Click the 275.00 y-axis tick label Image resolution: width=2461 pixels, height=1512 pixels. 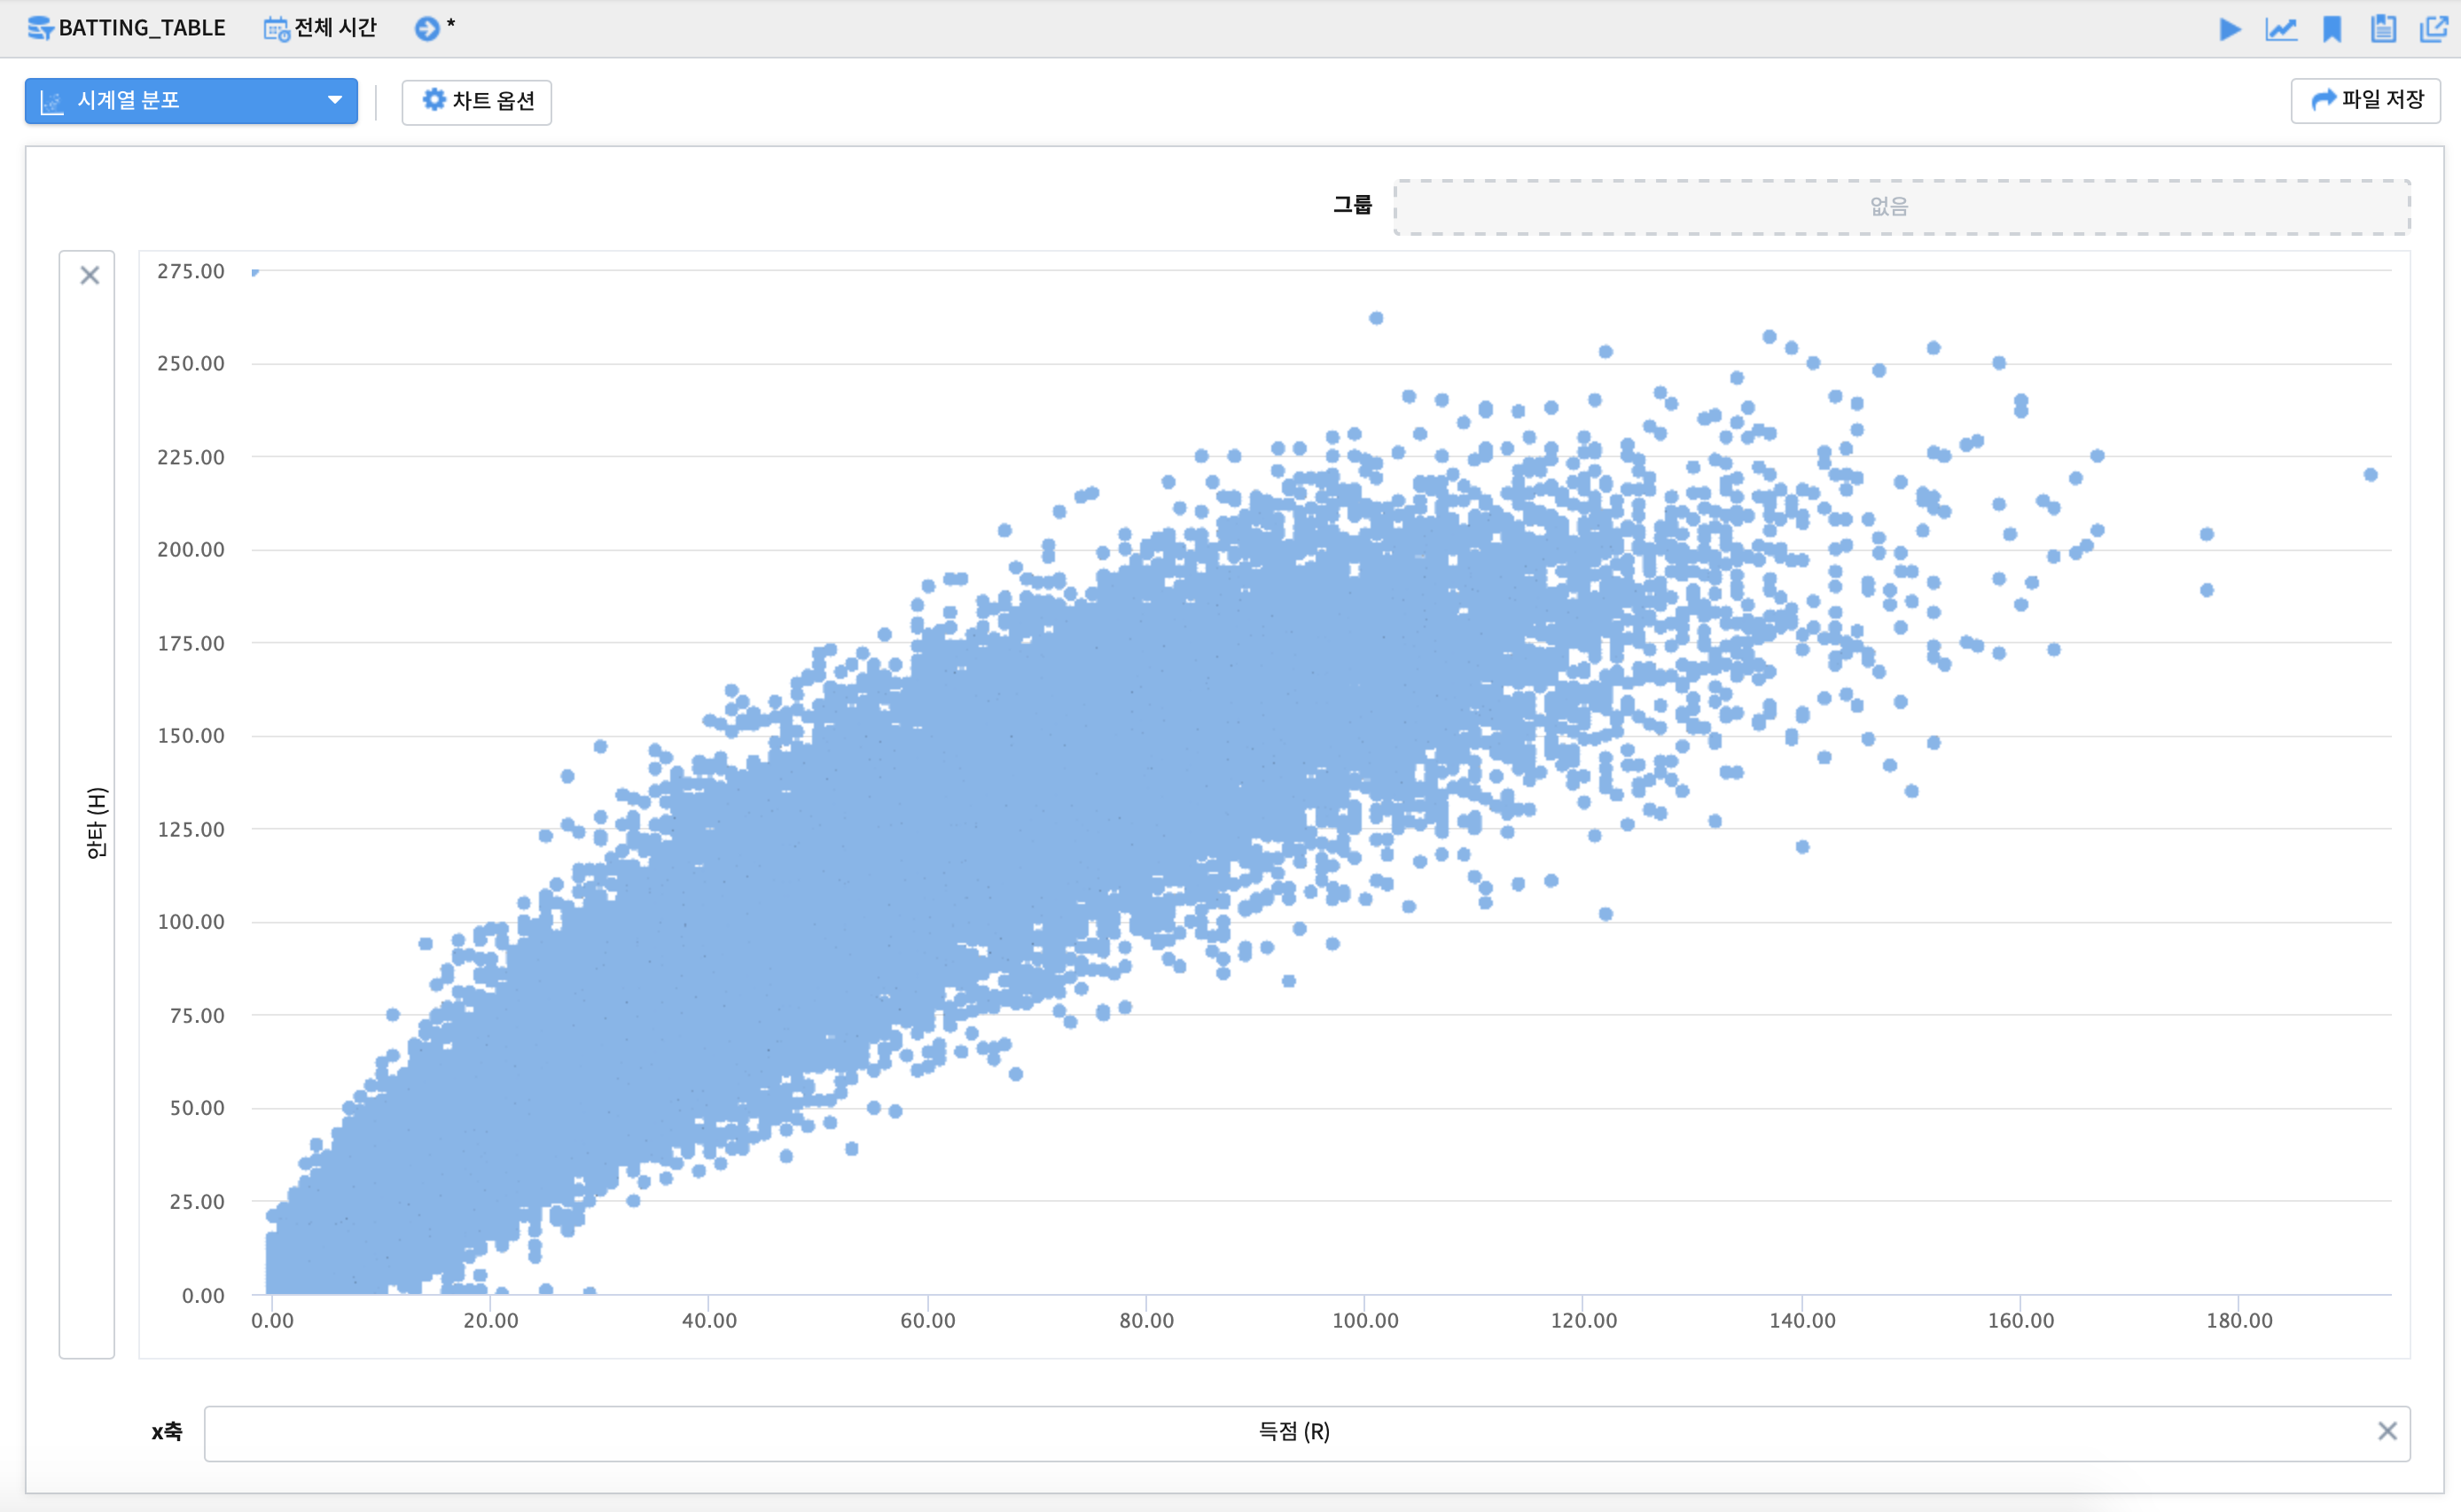tap(191, 271)
